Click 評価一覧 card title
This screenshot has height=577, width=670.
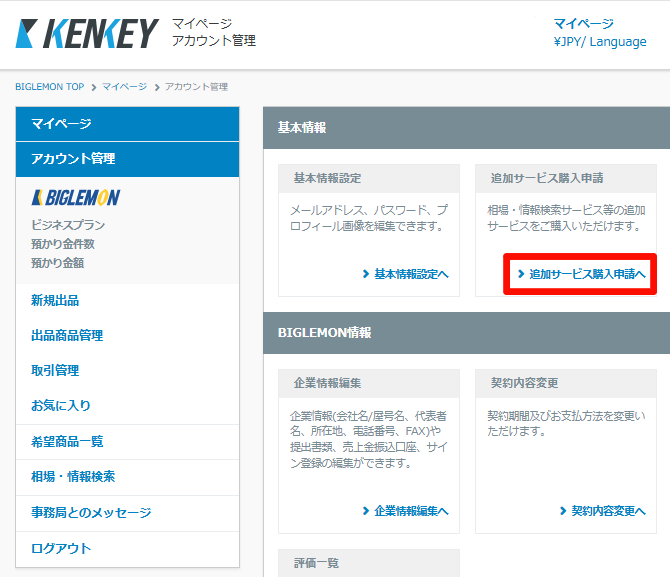pos(316,563)
